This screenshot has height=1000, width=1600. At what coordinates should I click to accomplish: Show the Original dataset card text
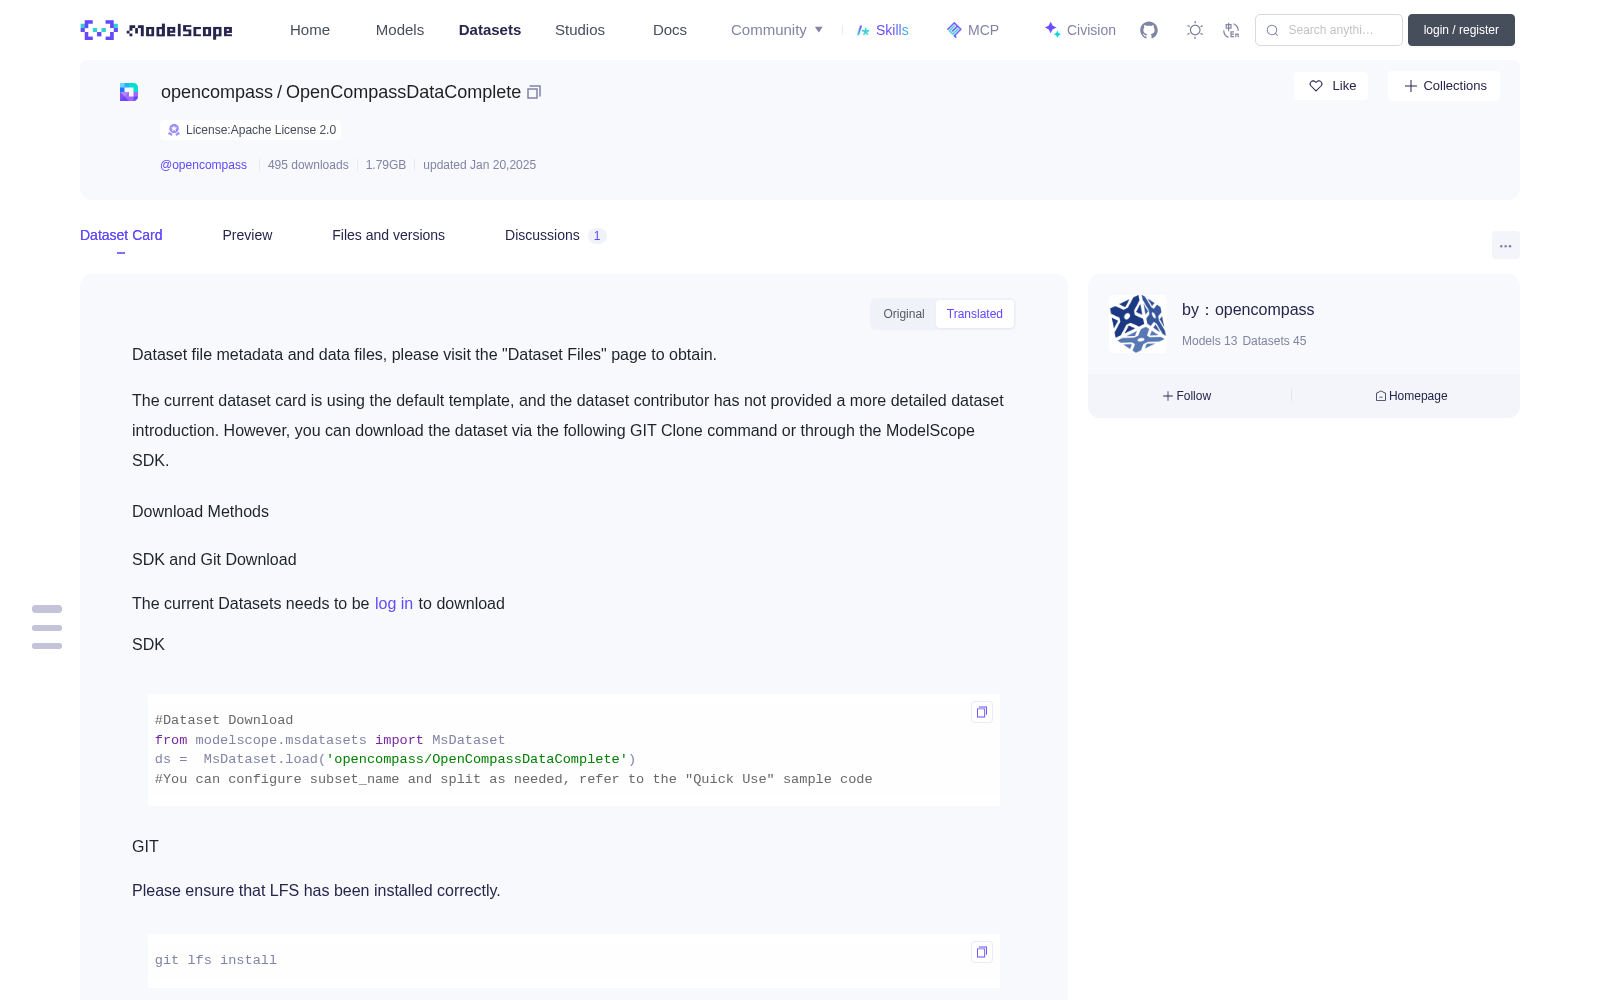click(x=904, y=314)
